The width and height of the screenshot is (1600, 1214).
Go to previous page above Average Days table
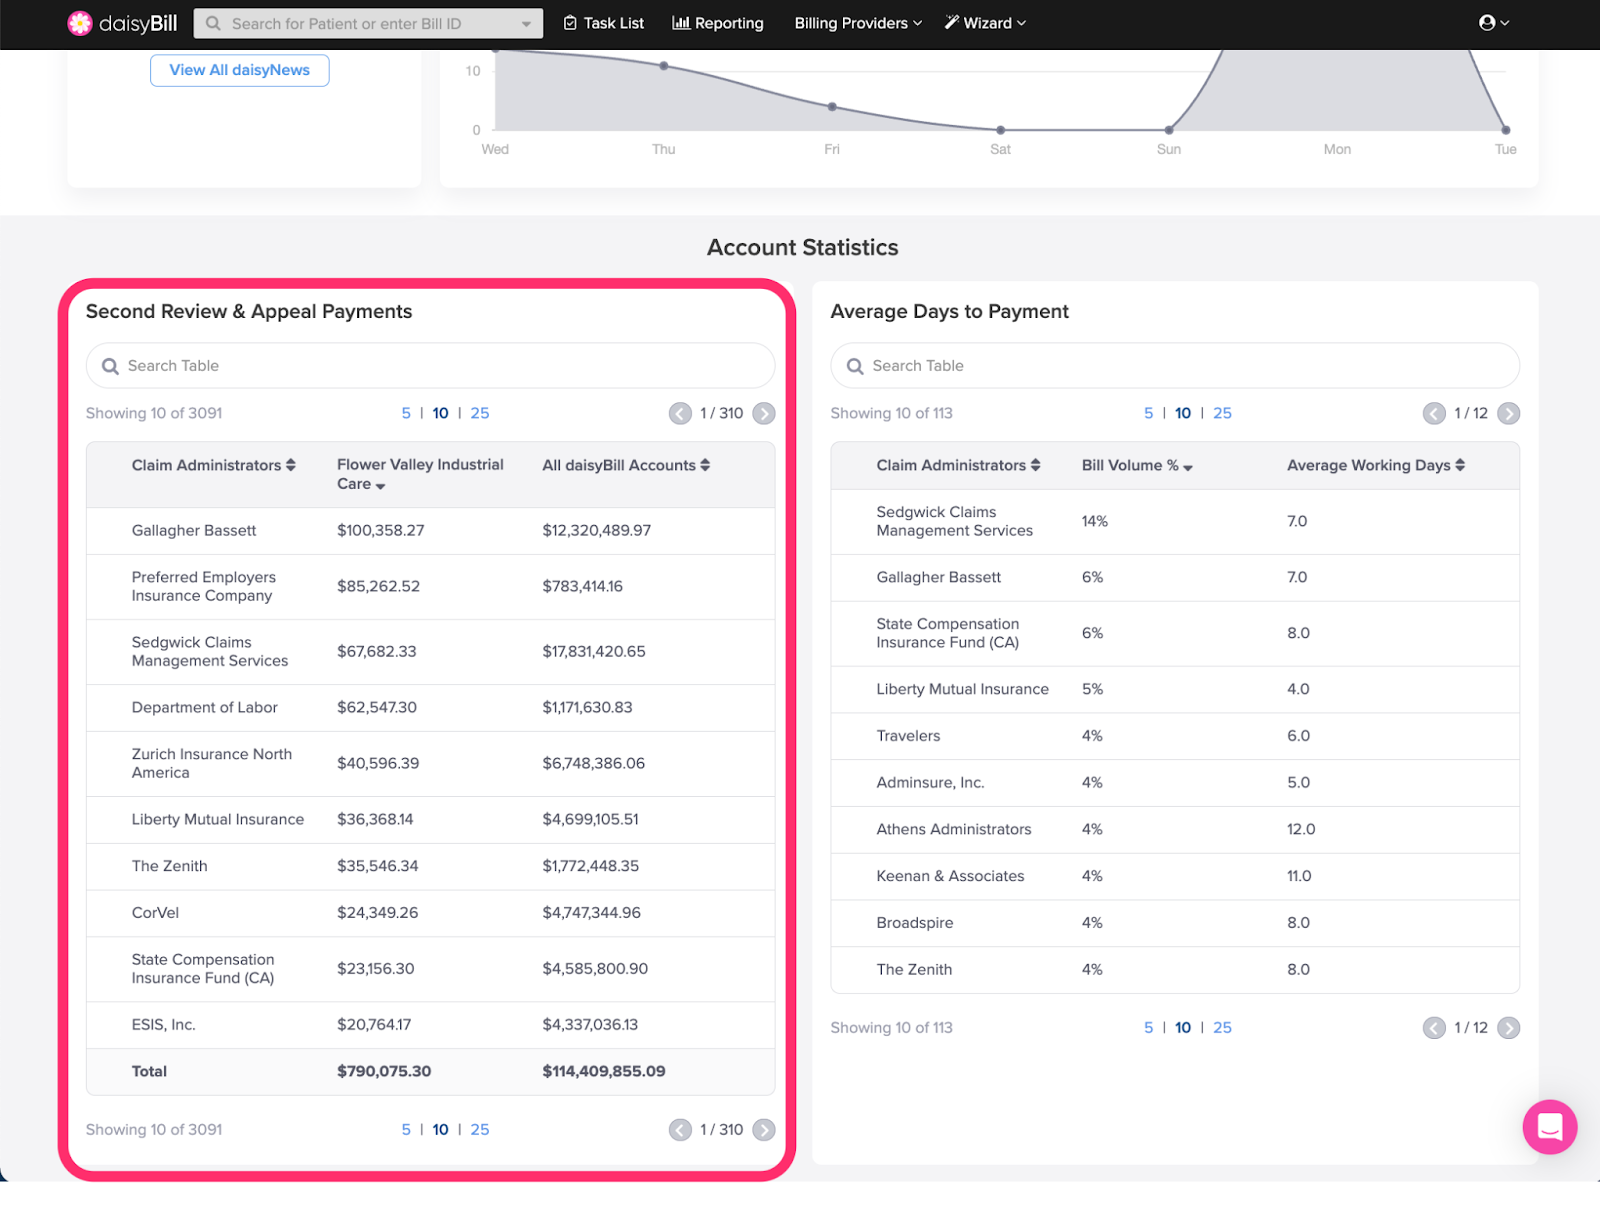(1434, 413)
